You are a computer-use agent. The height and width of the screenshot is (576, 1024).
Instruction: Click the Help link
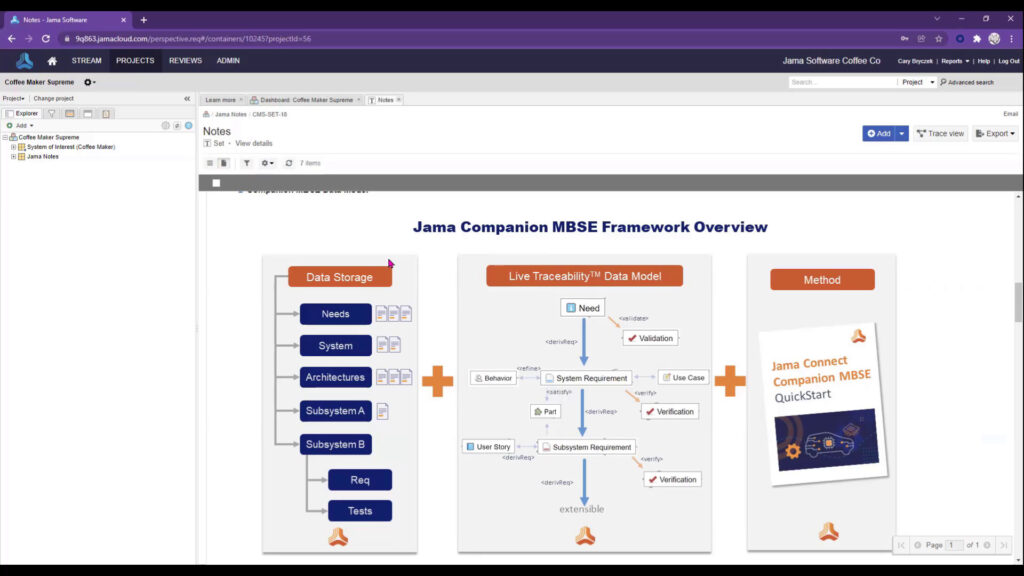pyautogui.click(x=984, y=61)
